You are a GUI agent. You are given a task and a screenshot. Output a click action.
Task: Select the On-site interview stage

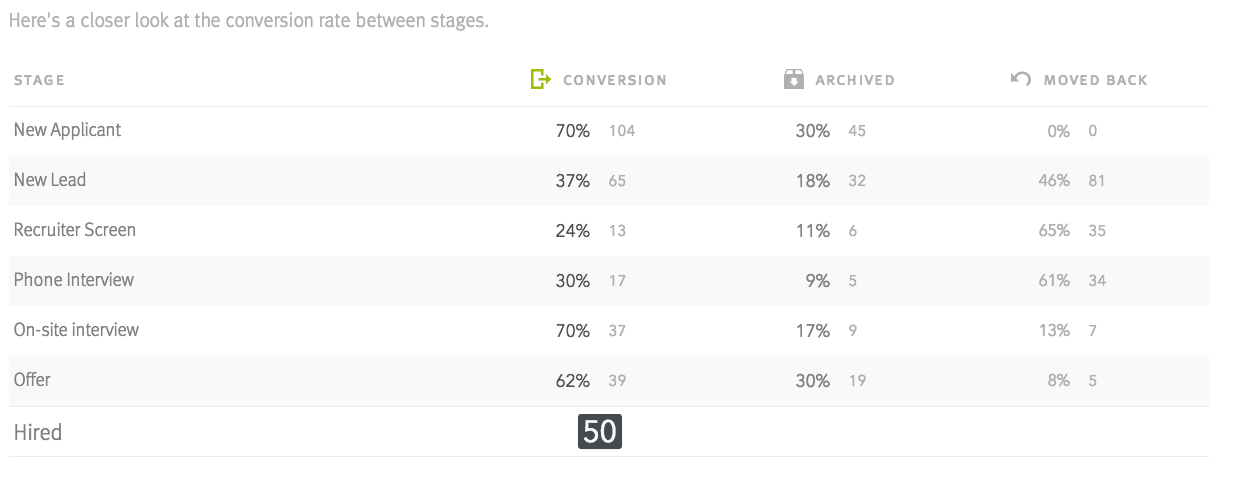(609, 331)
